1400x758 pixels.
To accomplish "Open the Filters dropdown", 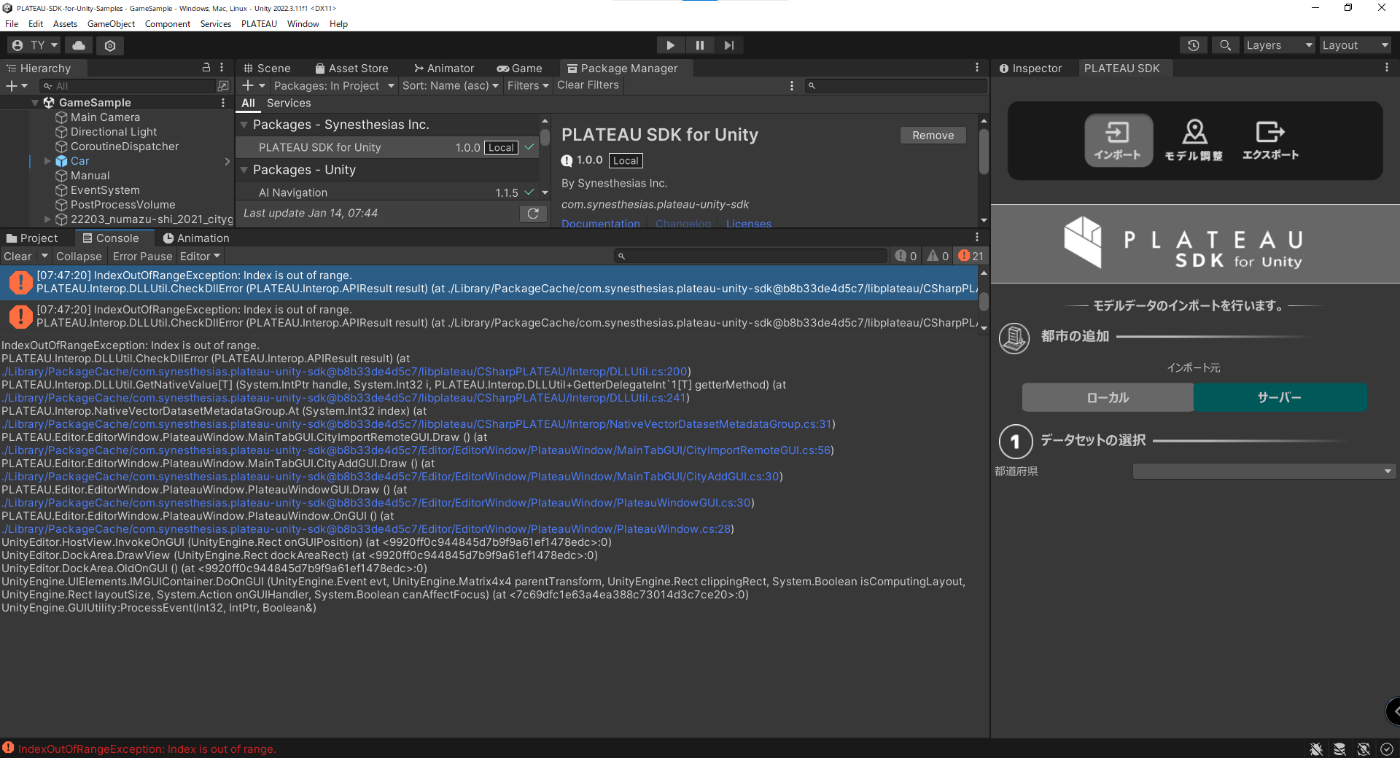I will [528, 86].
